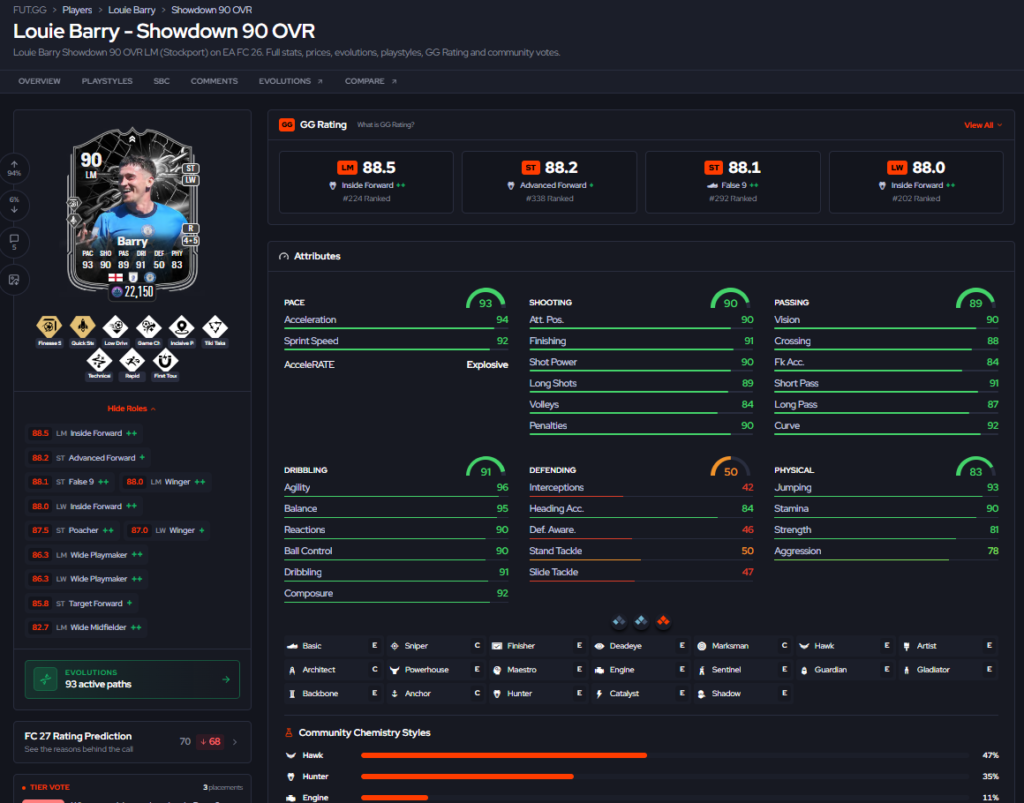Screen dimensions: 1024x803
Task: Open ST 88.2 Advanced Forward rating card
Action: click(549, 182)
